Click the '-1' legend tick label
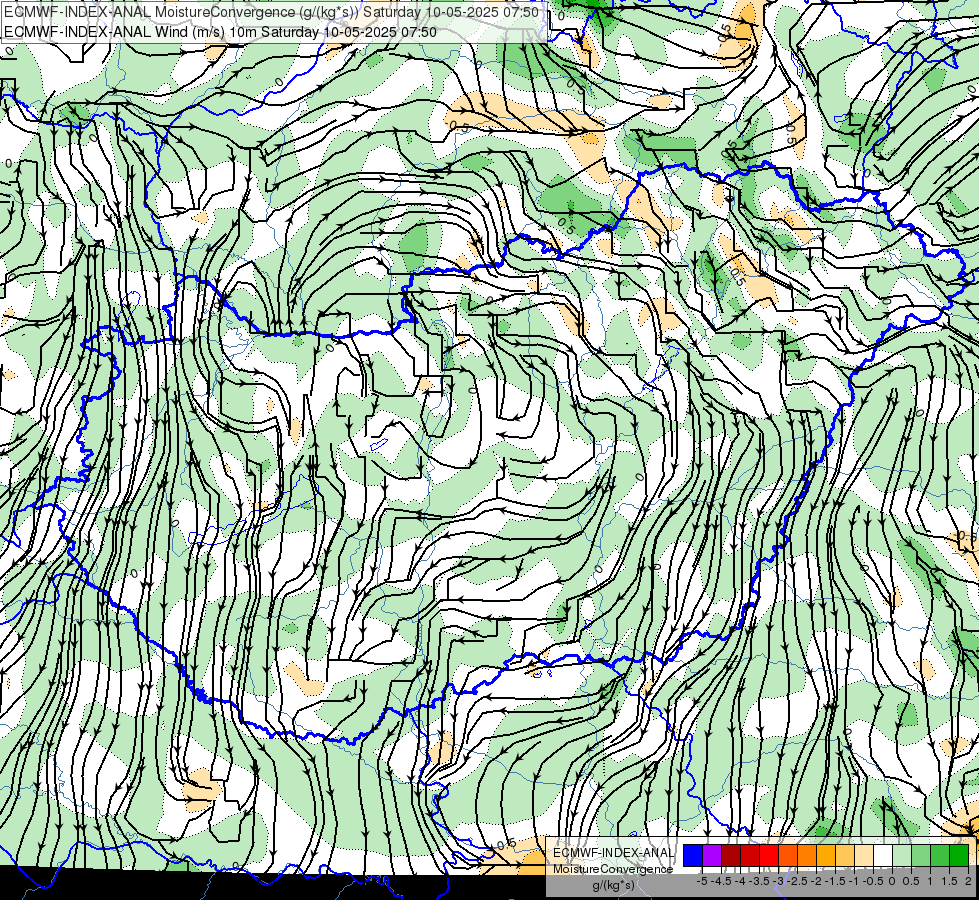This screenshot has width=979, height=900. 854,881
